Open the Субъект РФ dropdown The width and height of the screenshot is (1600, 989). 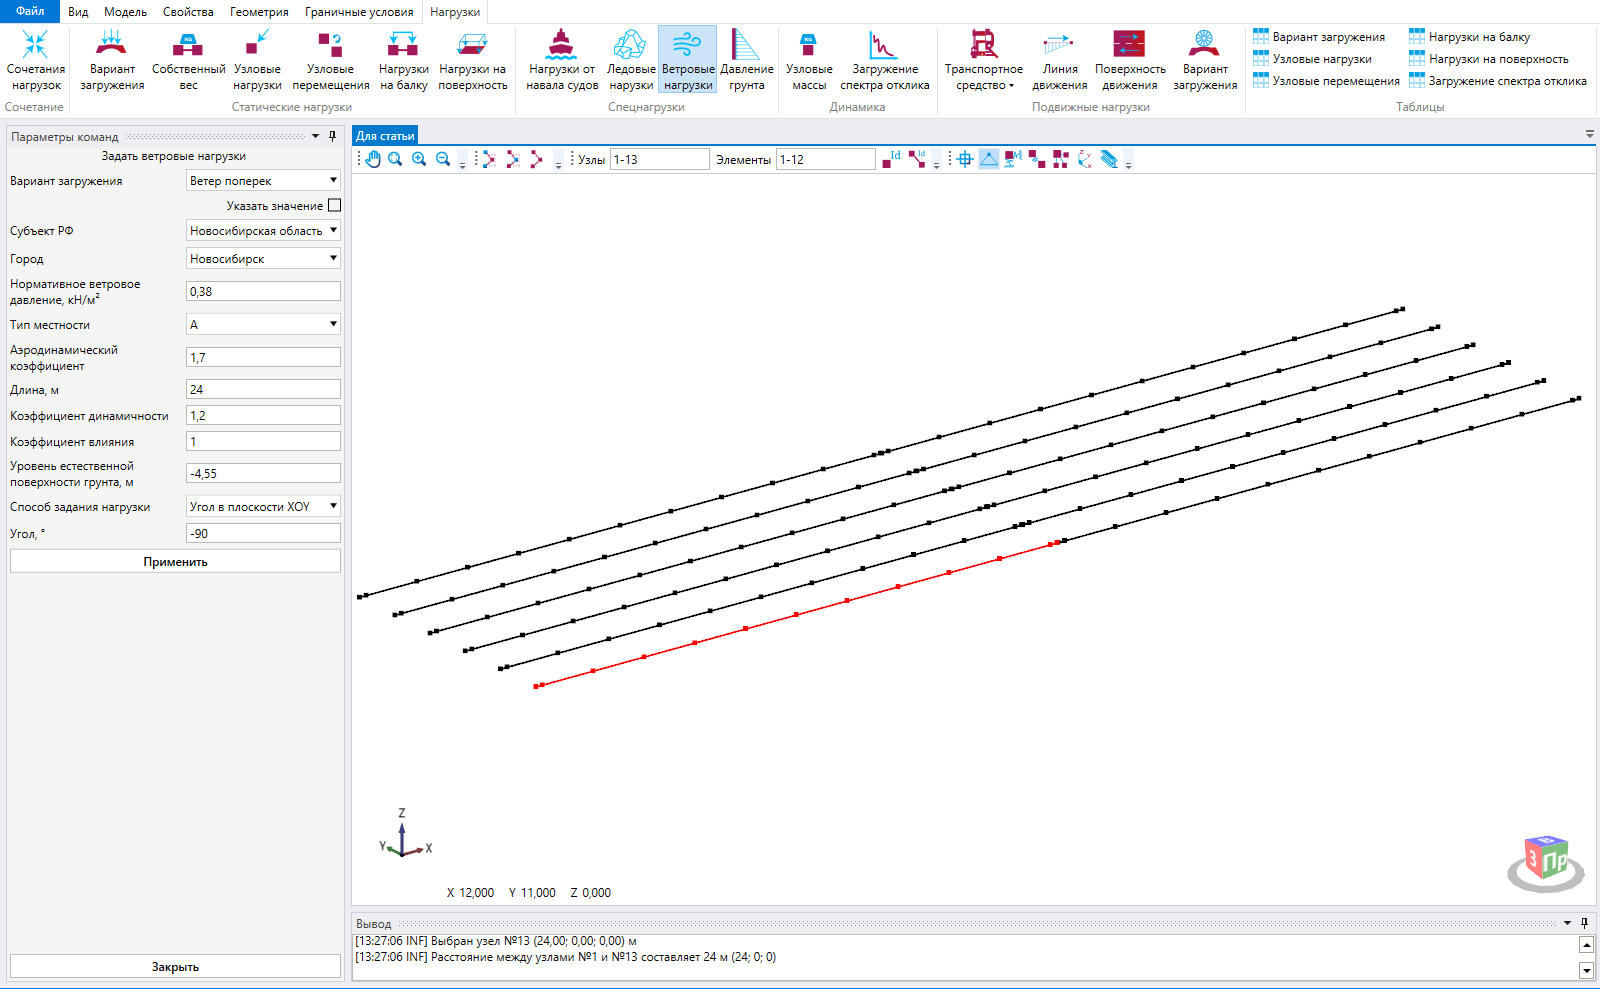(263, 231)
